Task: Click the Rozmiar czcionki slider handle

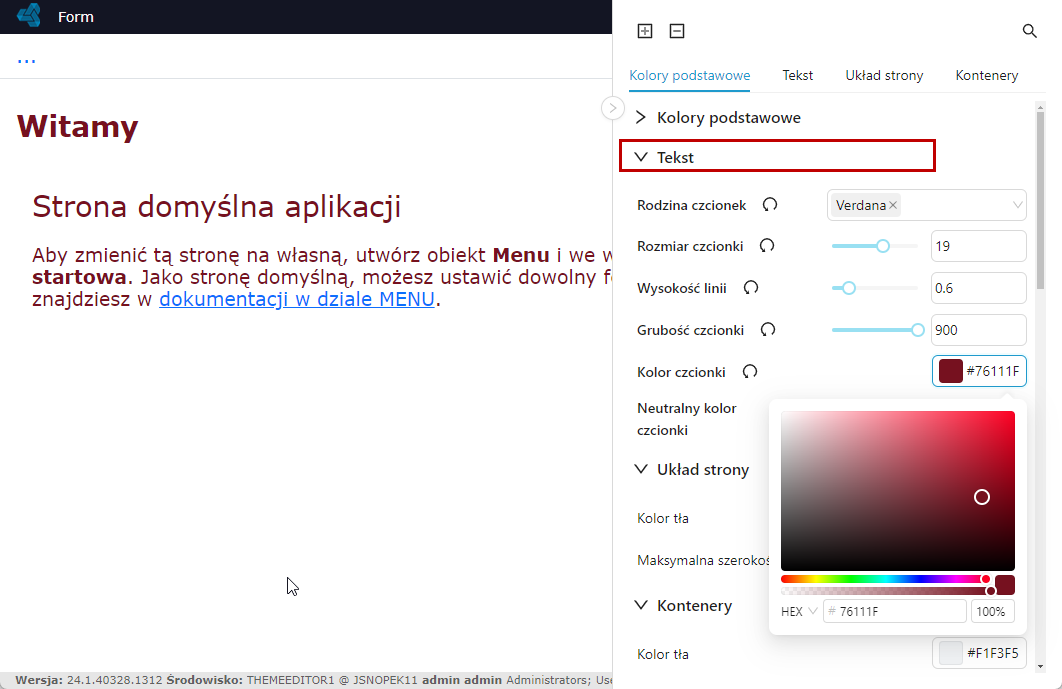Action: pyautogui.click(x=883, y=246)
